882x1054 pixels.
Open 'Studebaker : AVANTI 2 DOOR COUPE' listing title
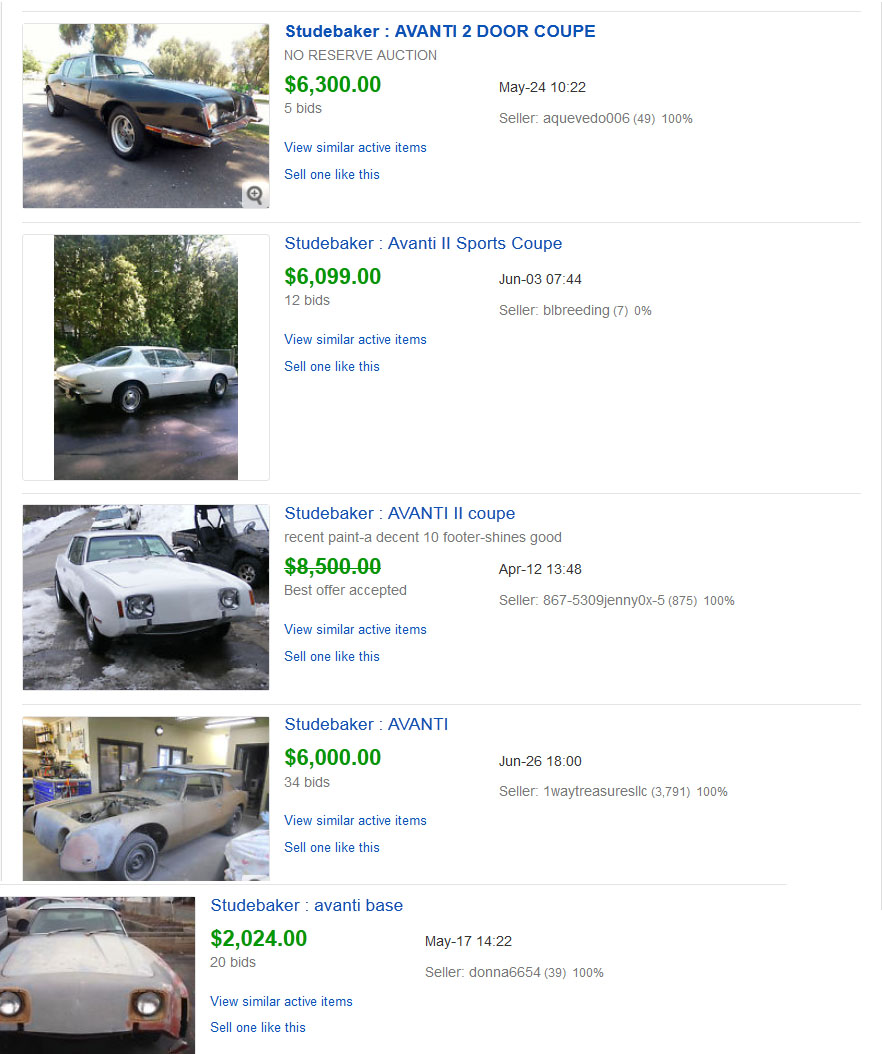(439, 31)
